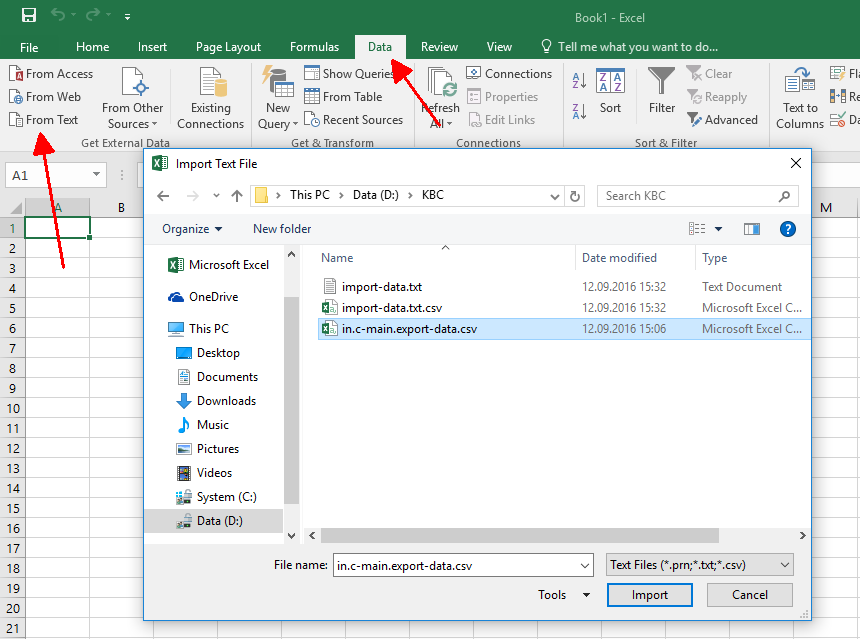
Task: Sort Z to A descending
Action: click(x=579, y=111)
